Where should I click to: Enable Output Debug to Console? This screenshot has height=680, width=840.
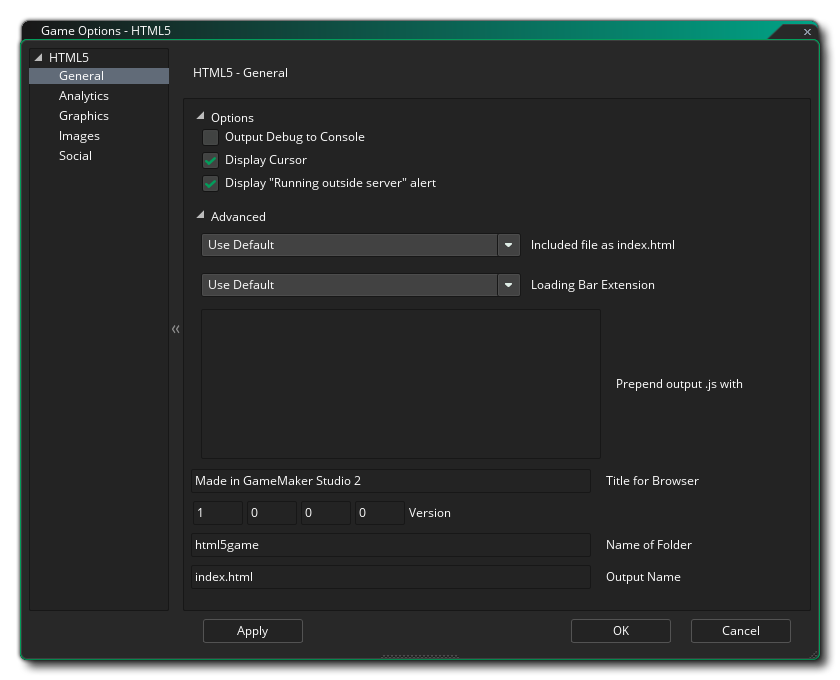tap(210, 137)
